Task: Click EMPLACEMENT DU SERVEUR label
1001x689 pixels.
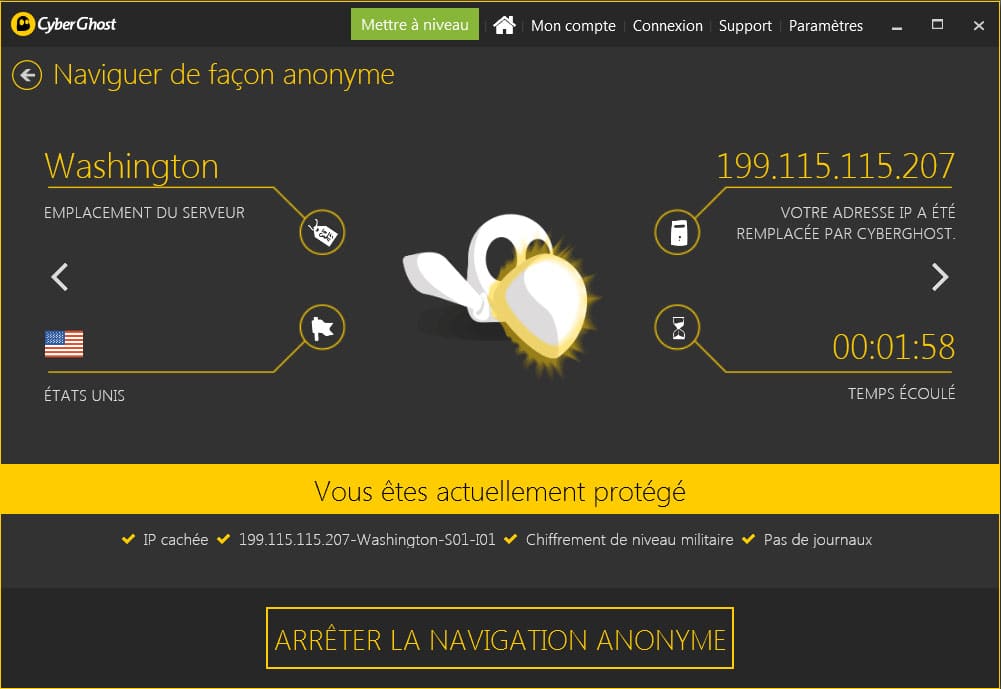Action: 144,213
